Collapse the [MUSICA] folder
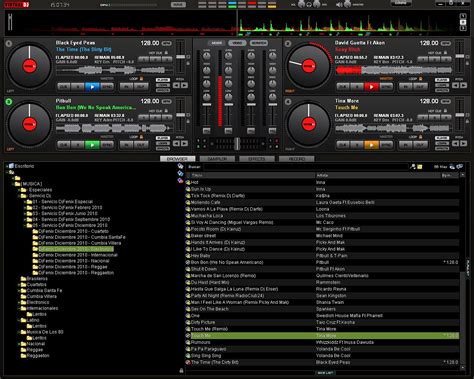This screenshot has width=474, height=379. pos(13,184)
